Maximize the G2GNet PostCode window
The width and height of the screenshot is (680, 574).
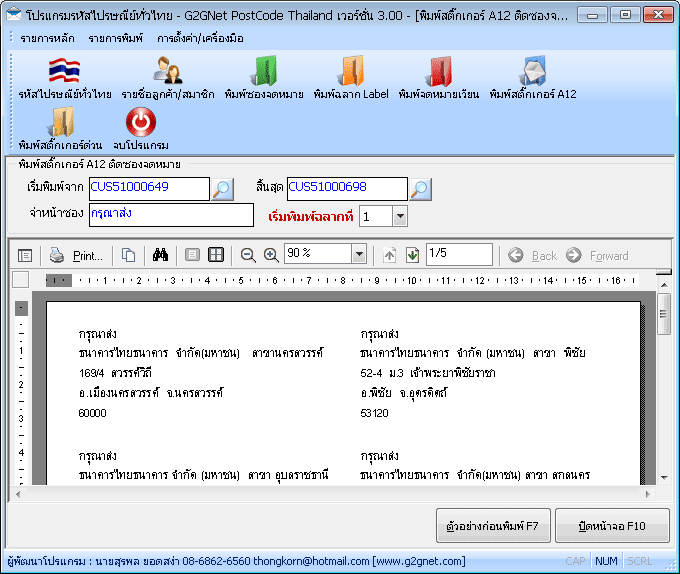(x=625, y=15)
